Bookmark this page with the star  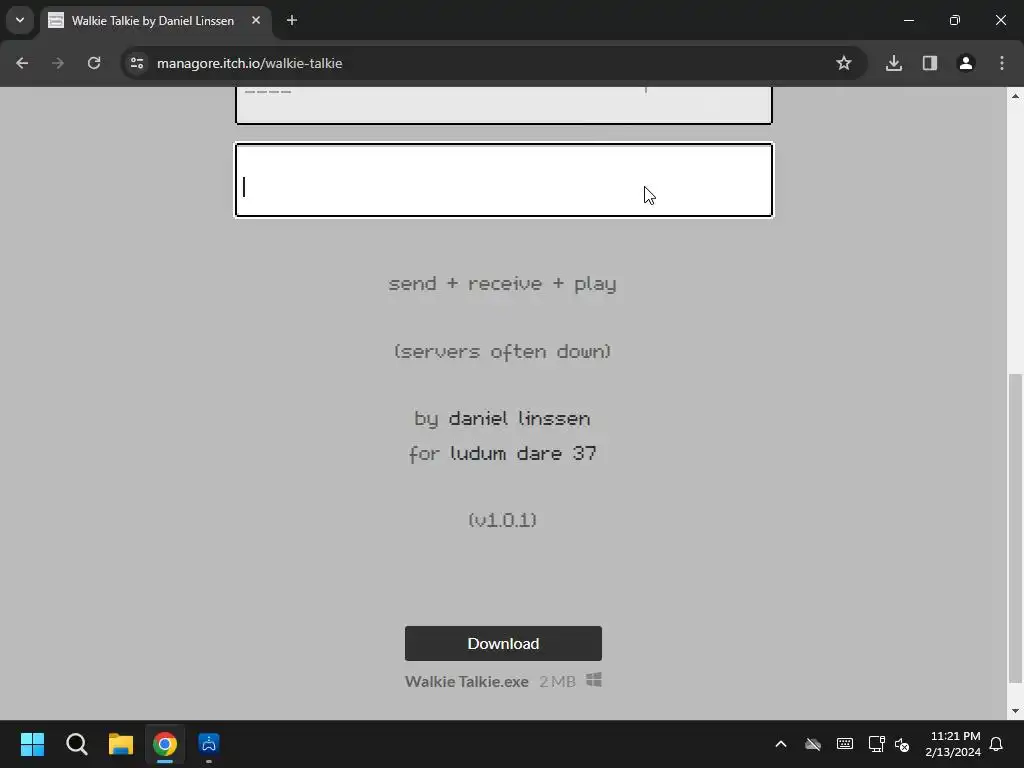click(844, 63)
